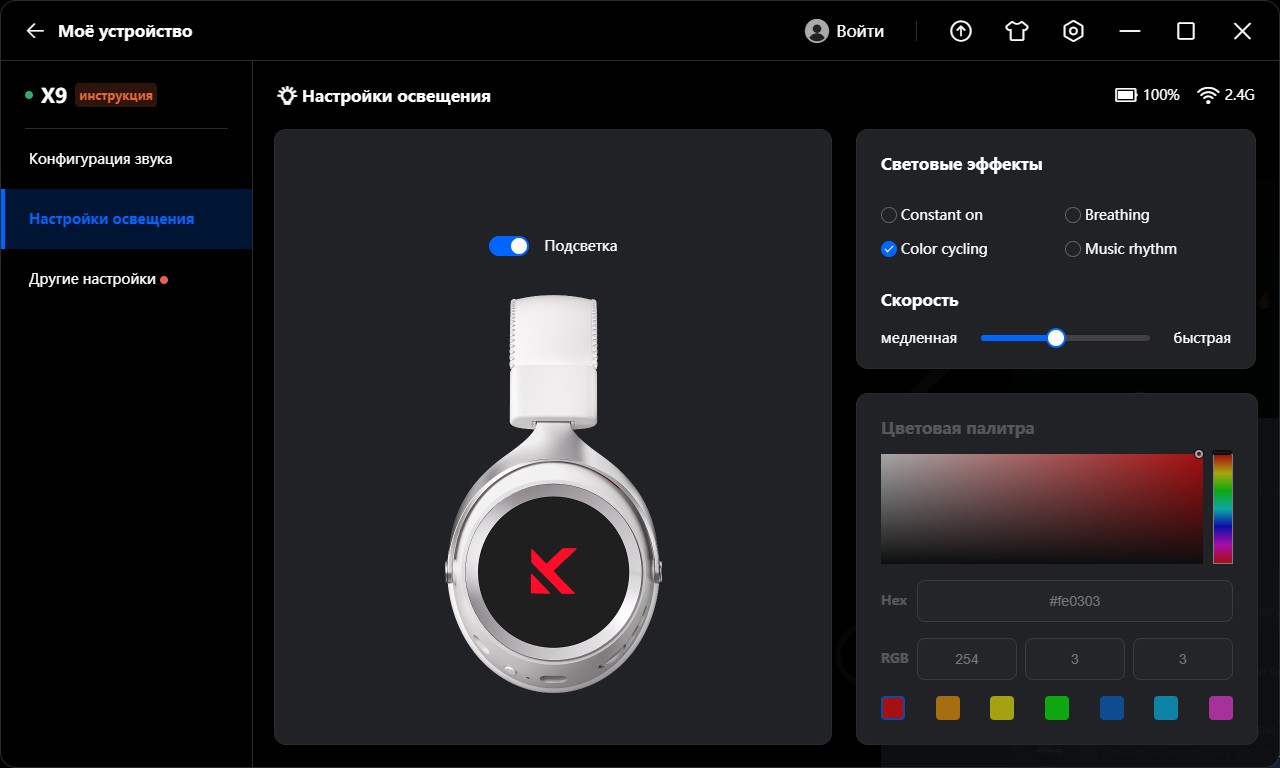Click the Моё устройство title
This screenshot has height=768, width=1280.
click(125, 31)
